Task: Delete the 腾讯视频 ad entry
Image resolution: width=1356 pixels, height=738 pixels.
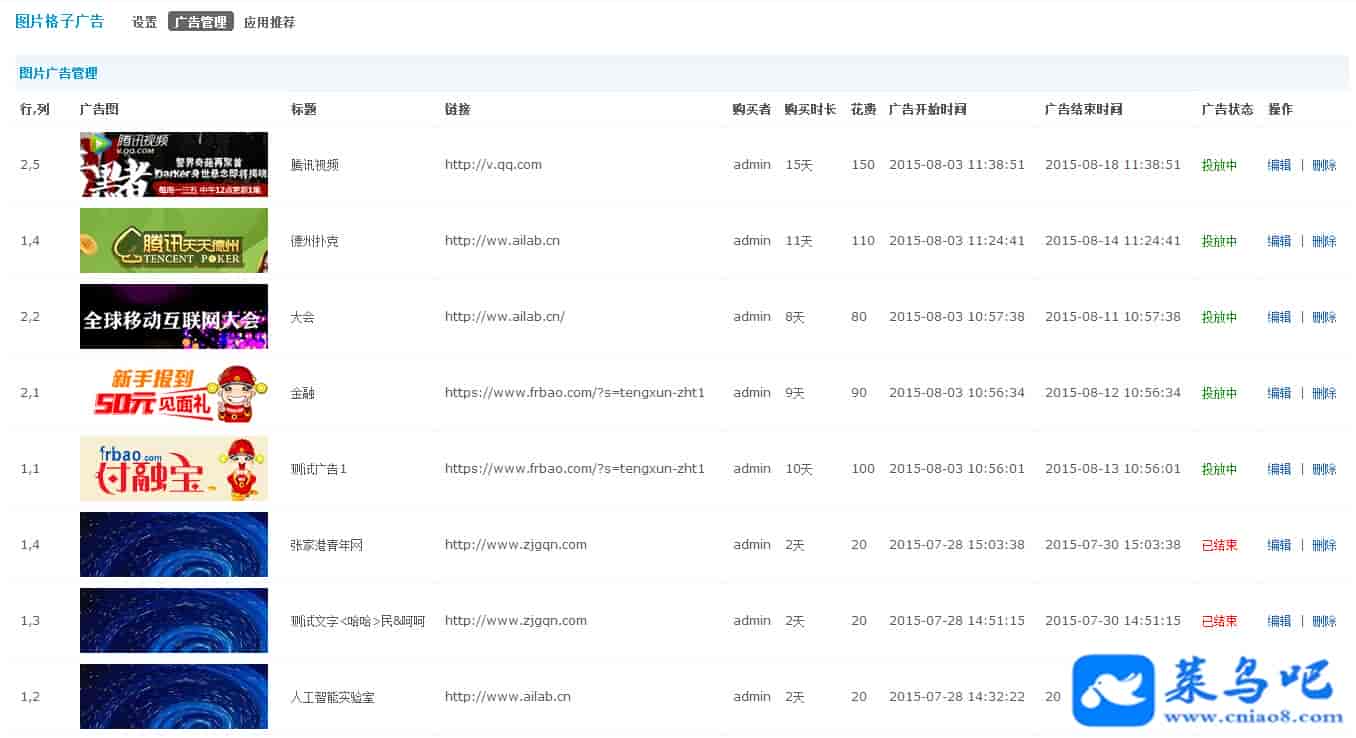Action: point(1323,165)
